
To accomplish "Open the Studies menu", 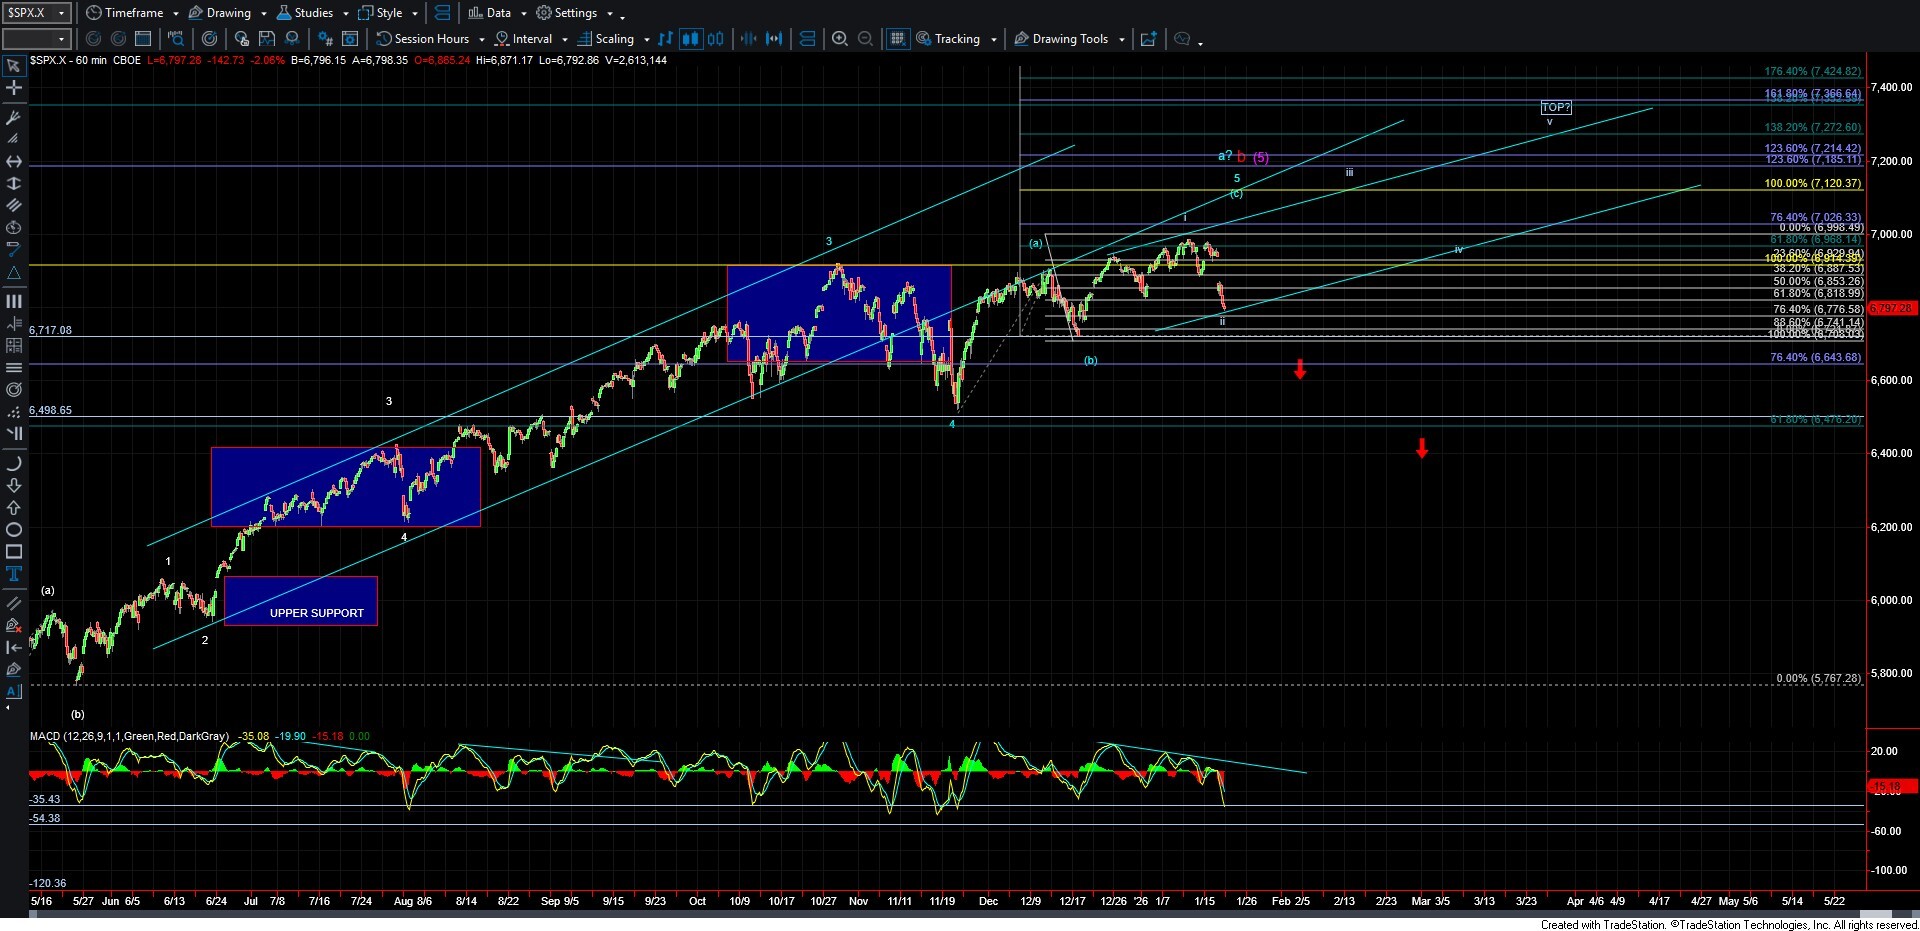I will 313,13.
